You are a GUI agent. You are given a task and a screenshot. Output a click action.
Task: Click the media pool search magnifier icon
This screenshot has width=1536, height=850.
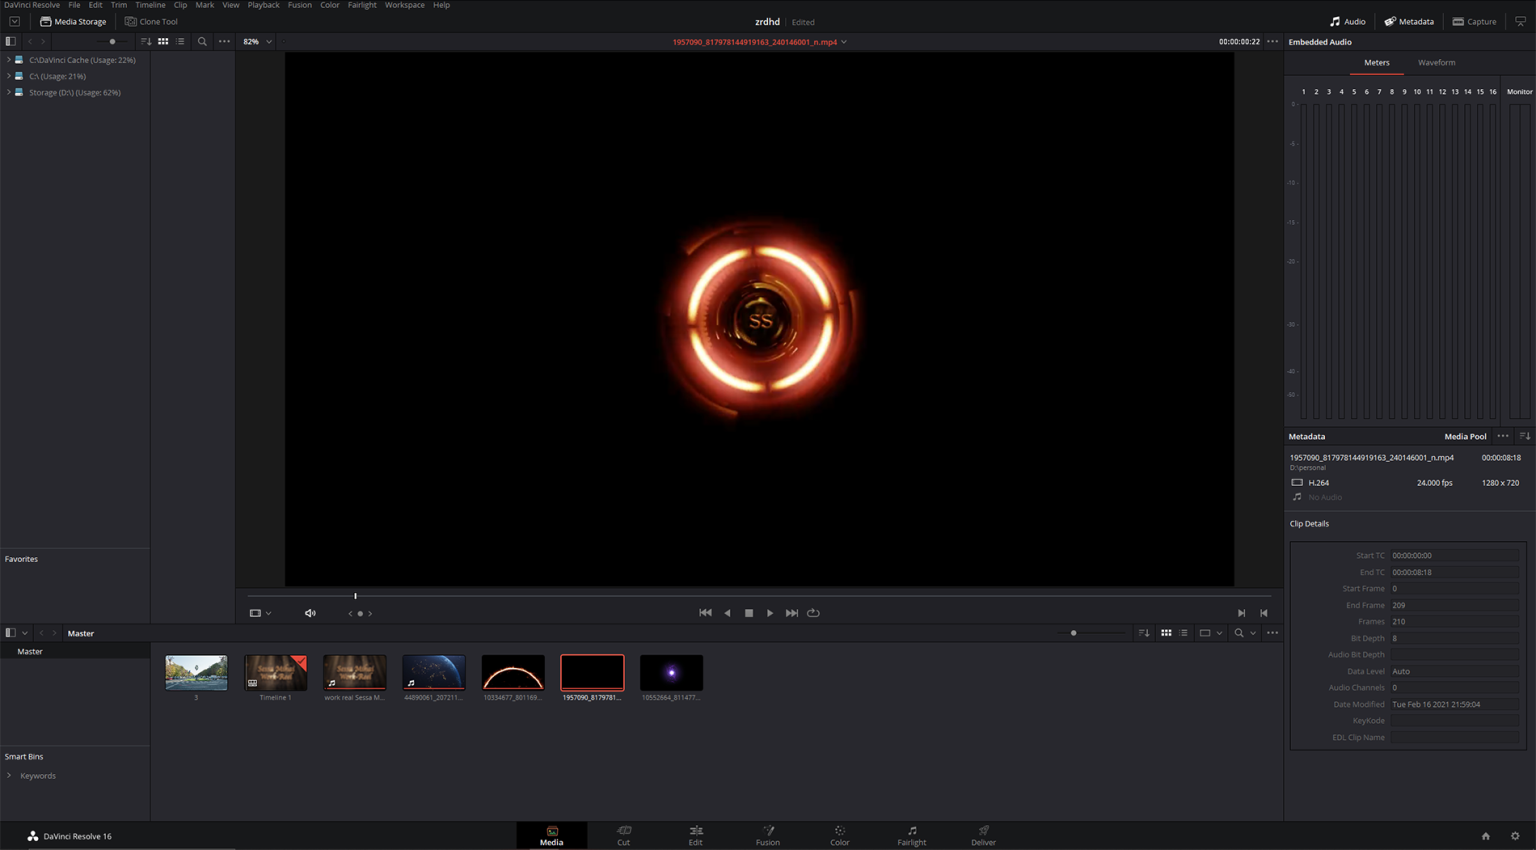pyautogui.click(x=1239, y=633)
